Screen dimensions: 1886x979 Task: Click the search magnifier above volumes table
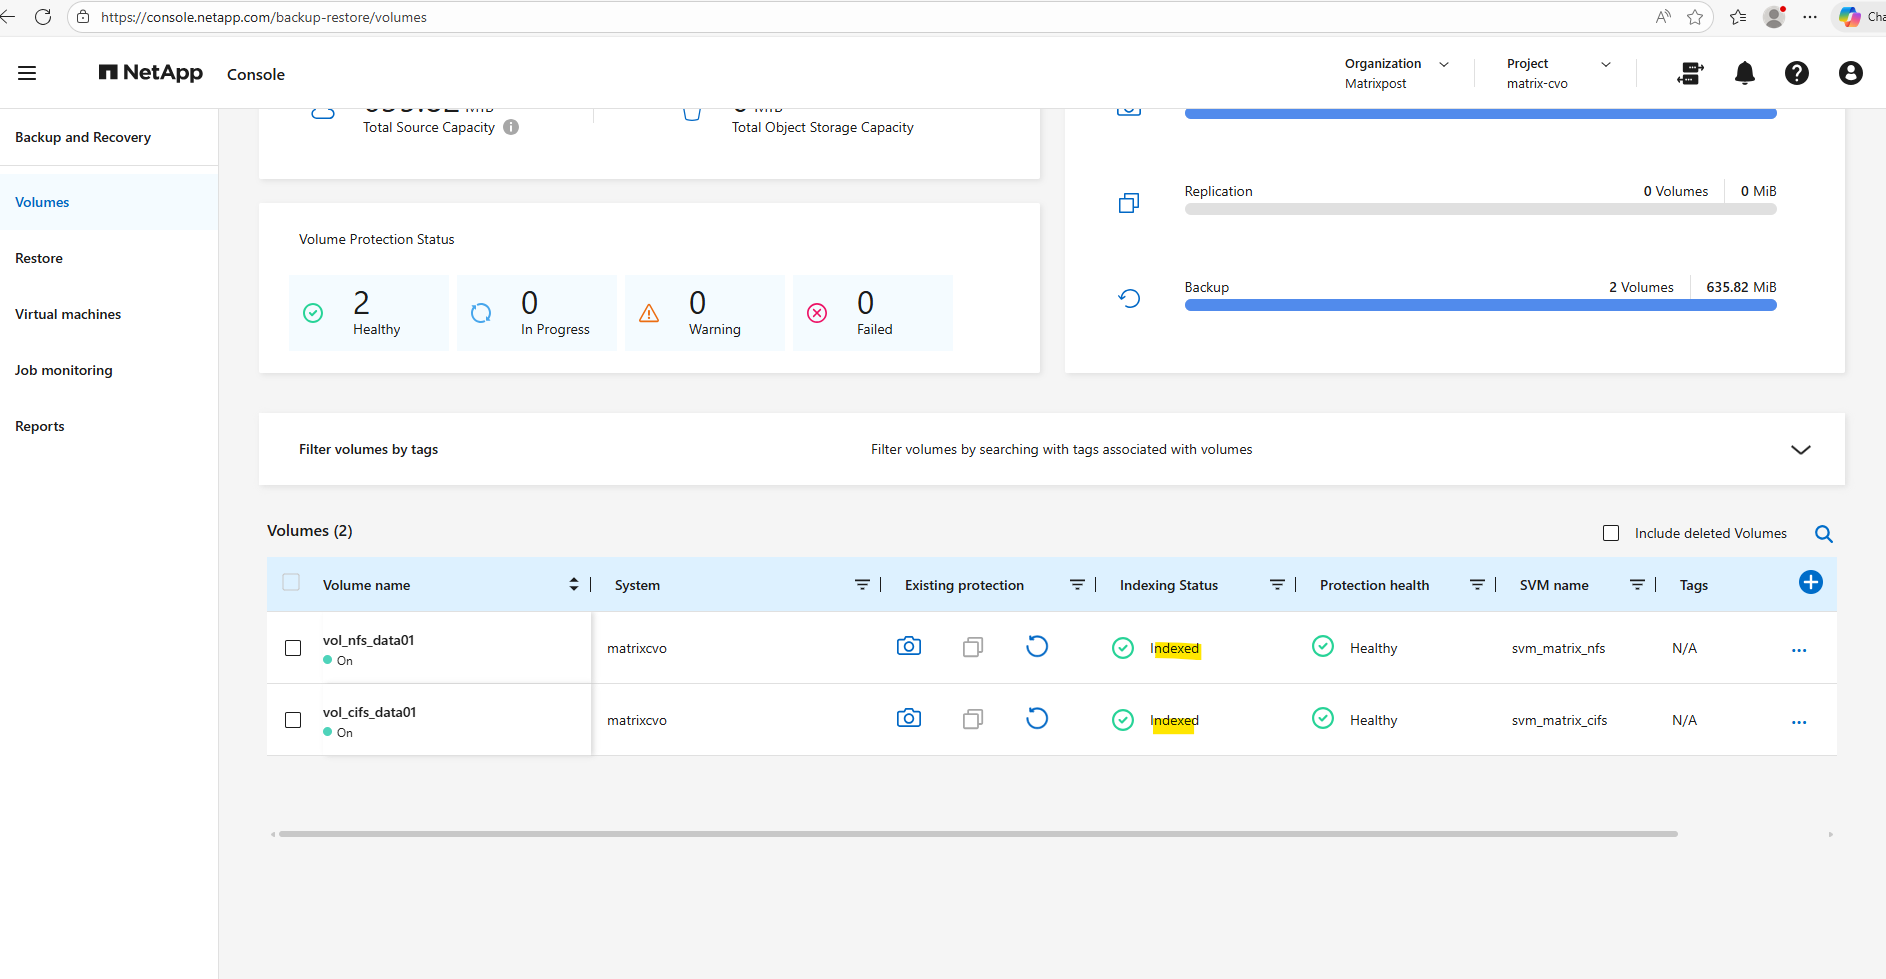click(x=1823, y=534)
